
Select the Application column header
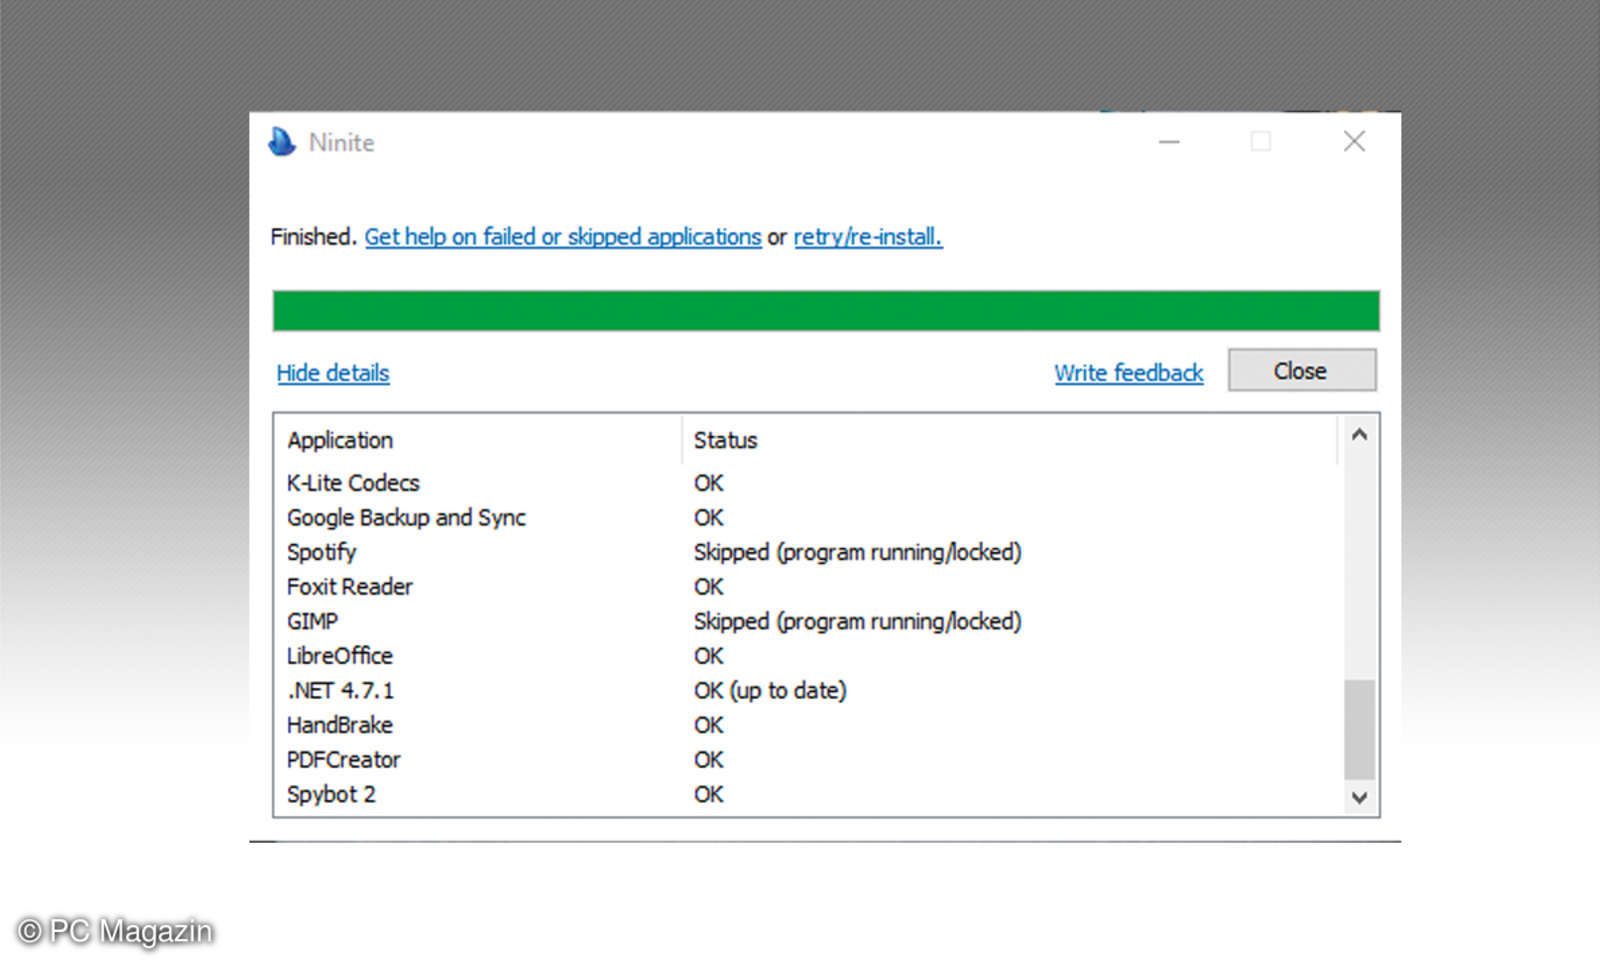point(340,440)
